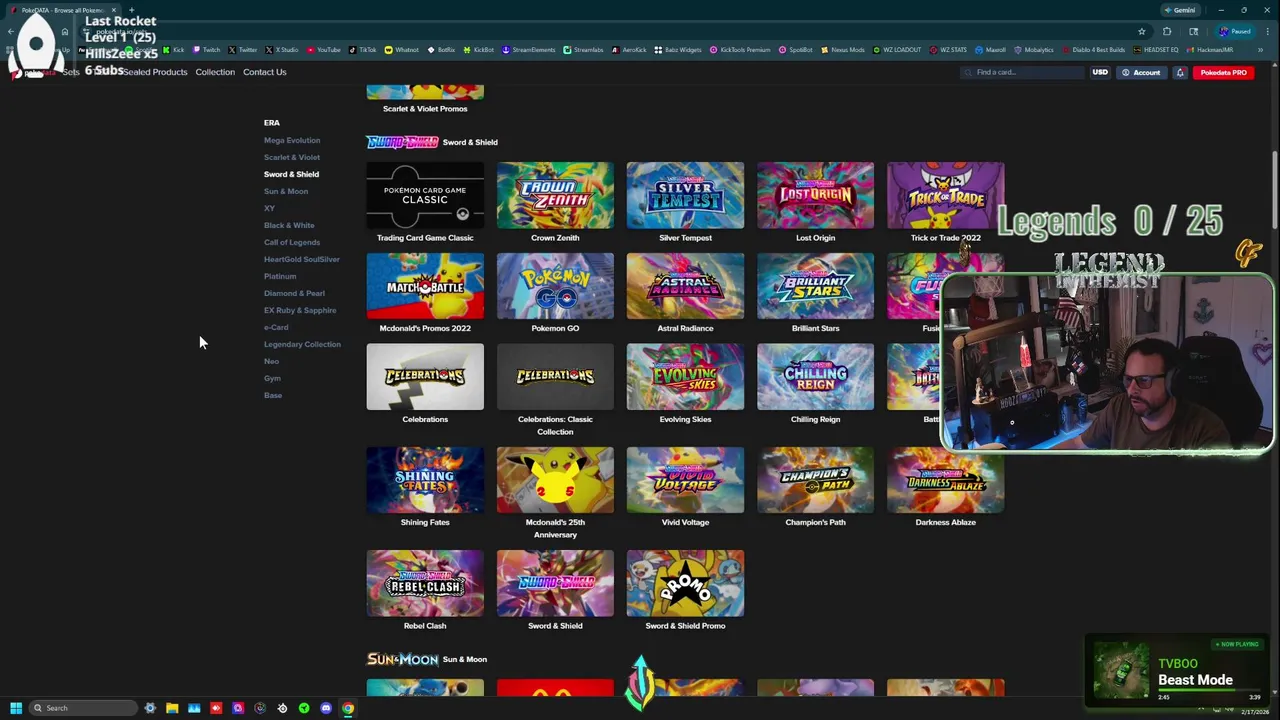
Task: Jump to the Platinum era
Action: pyautogui.click(x=280, y=276)
